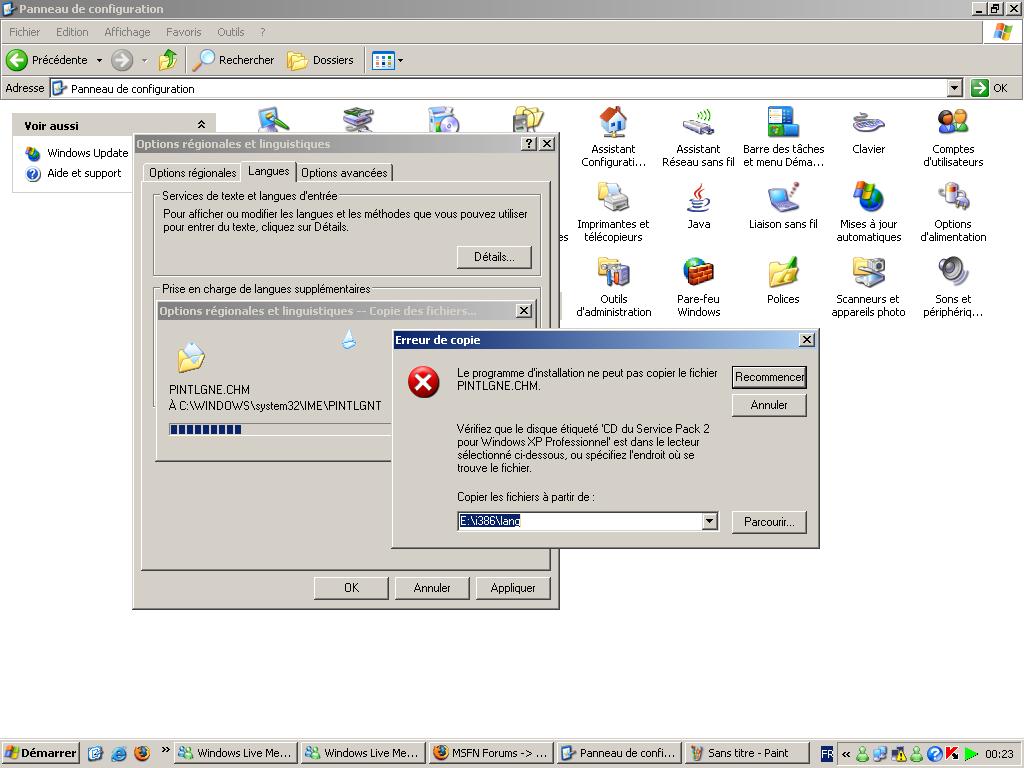Switch to the Options avancées tab
The image size is (1024, 768).
click(344, 172)
